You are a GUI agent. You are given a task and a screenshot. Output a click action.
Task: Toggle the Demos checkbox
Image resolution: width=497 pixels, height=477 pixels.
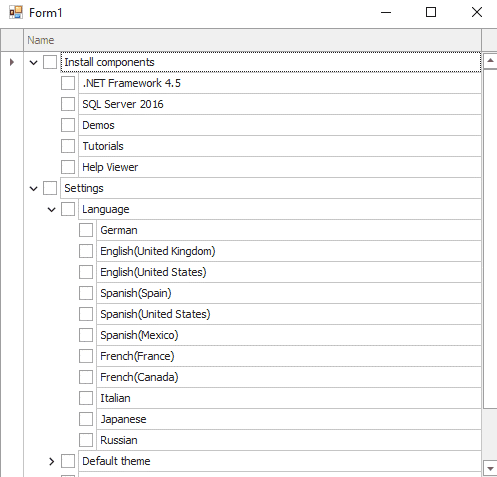point(68,125)
